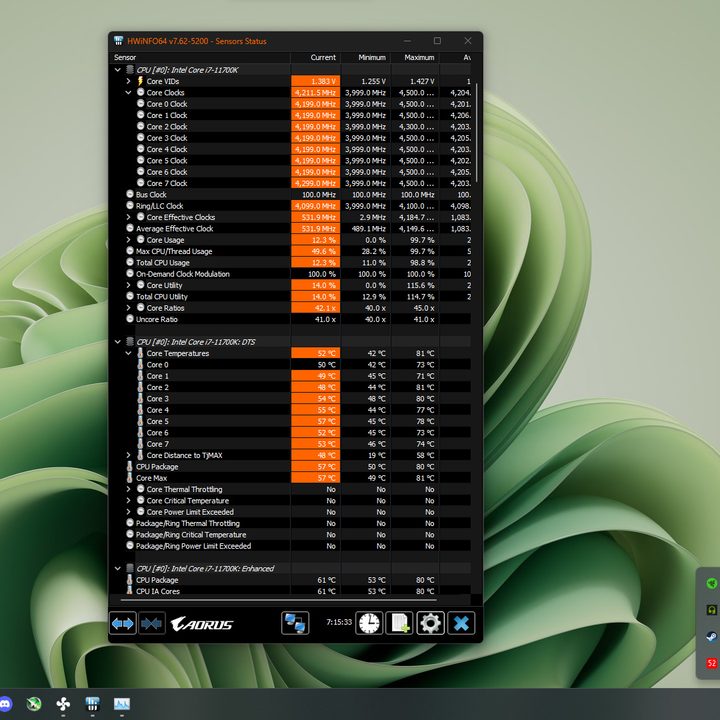The height and width of the screenshot is (720, 720).
Task: Expand the Core Ratios row
Action: pyautogui.click(x=129, y=308)
